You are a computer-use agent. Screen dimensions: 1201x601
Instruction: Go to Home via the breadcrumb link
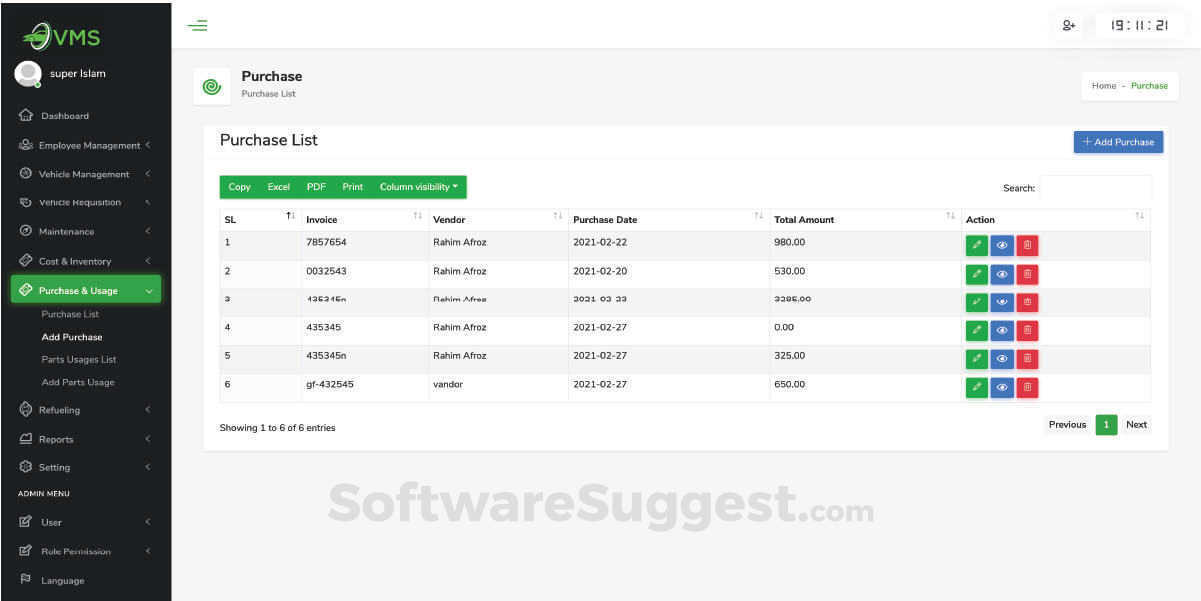(x=1103, y=86)
